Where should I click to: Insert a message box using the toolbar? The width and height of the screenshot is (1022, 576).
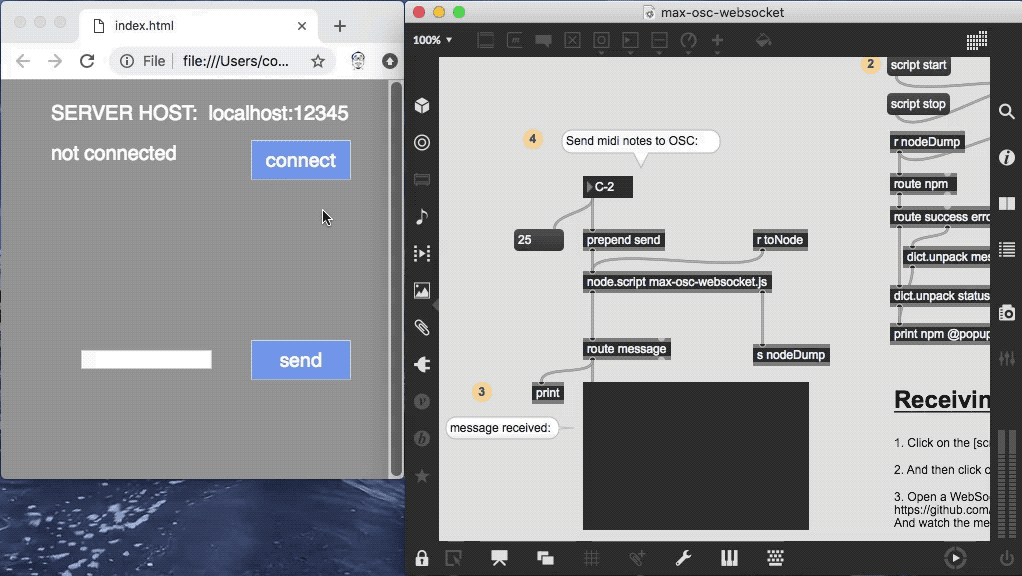[x=515, y=40]
